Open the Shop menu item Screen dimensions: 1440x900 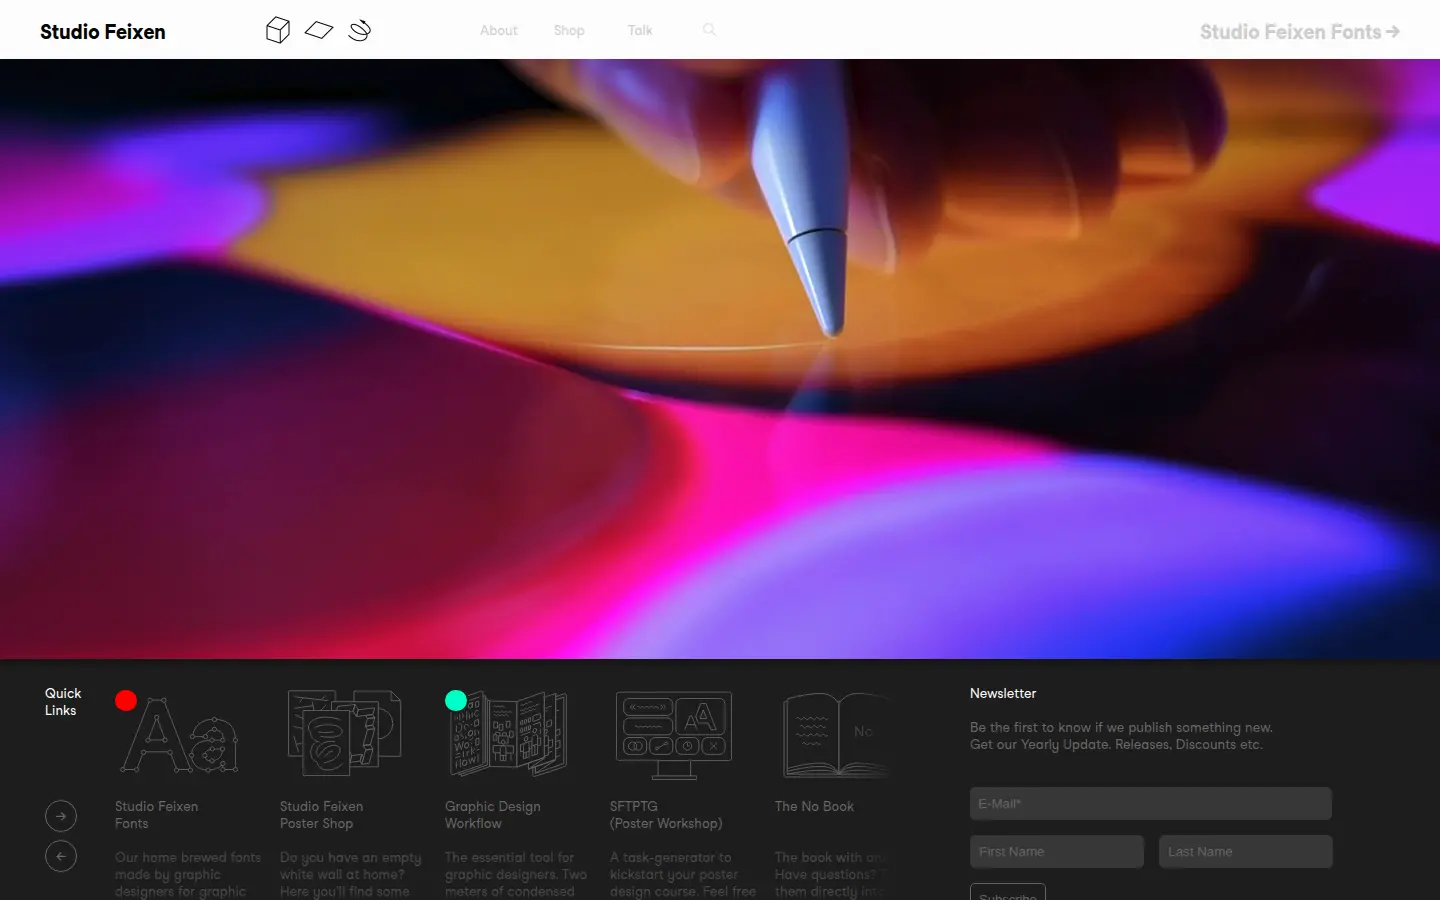(x=569, y=30)
